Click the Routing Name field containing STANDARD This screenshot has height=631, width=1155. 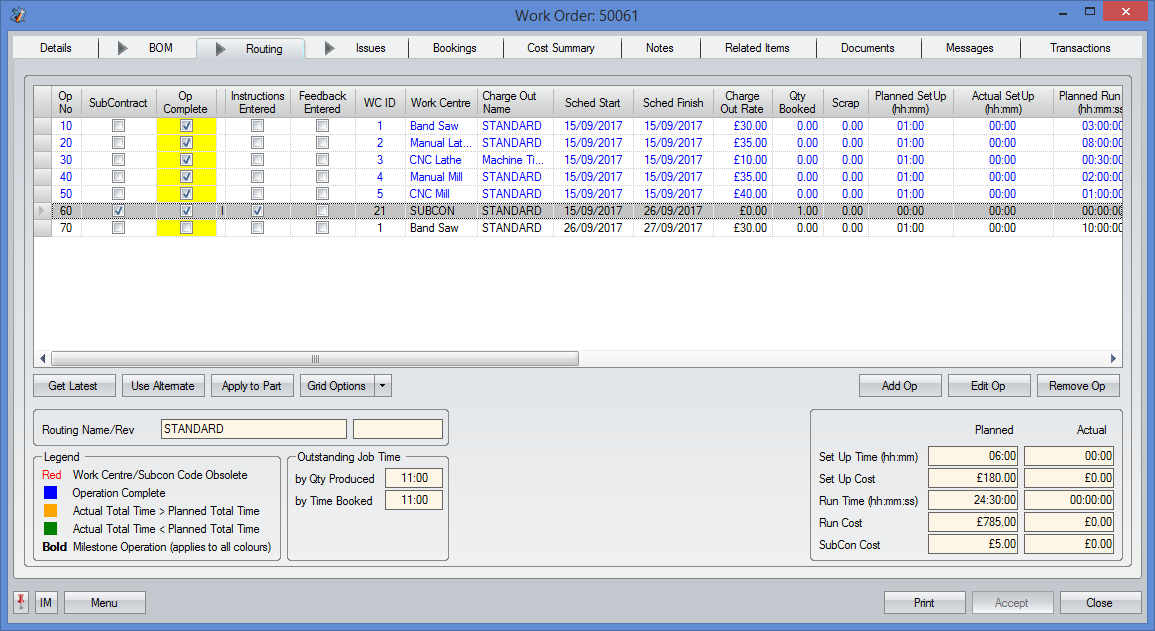253,429
